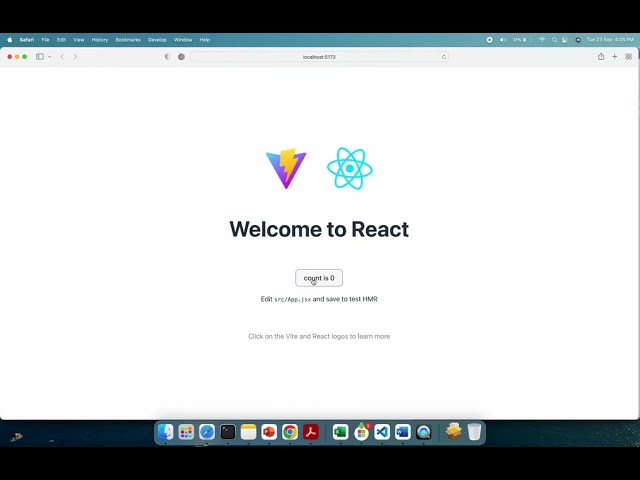
Task: Click the Safari icon in the dock
Action: click(x=207, y=432)
